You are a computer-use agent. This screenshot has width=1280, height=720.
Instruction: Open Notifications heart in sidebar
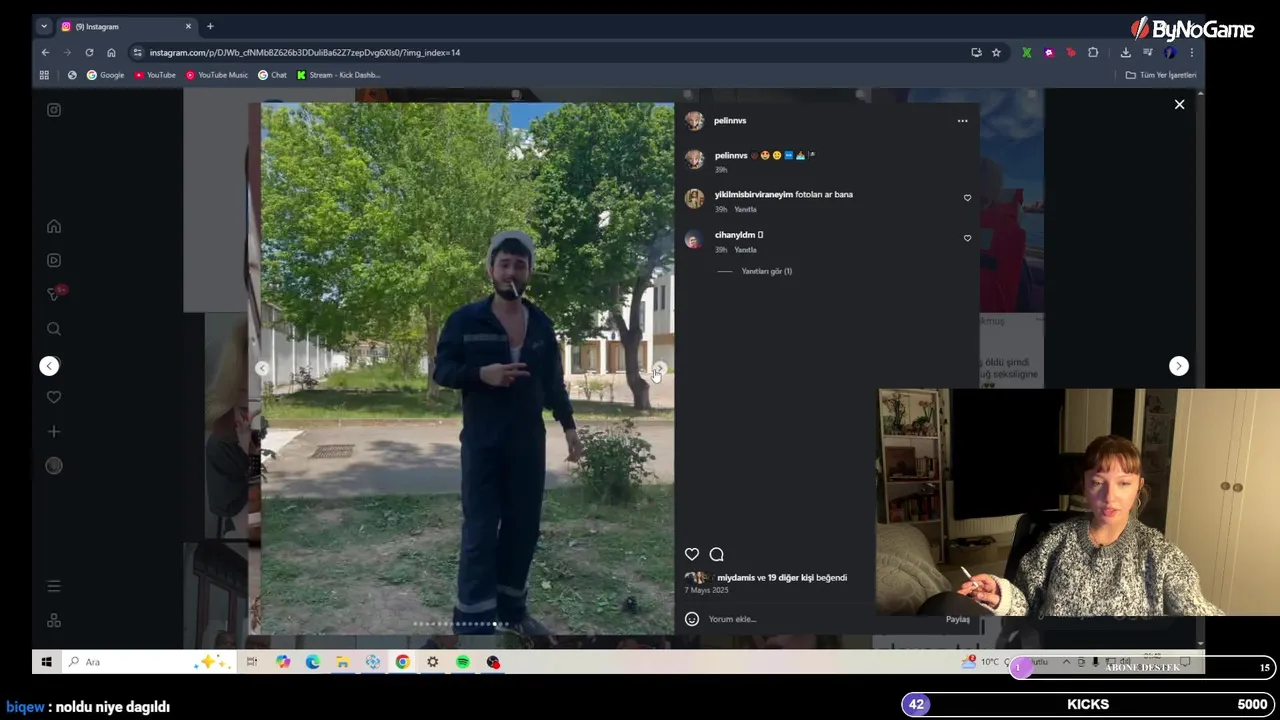pyautogui.click(x=54, y=397)
